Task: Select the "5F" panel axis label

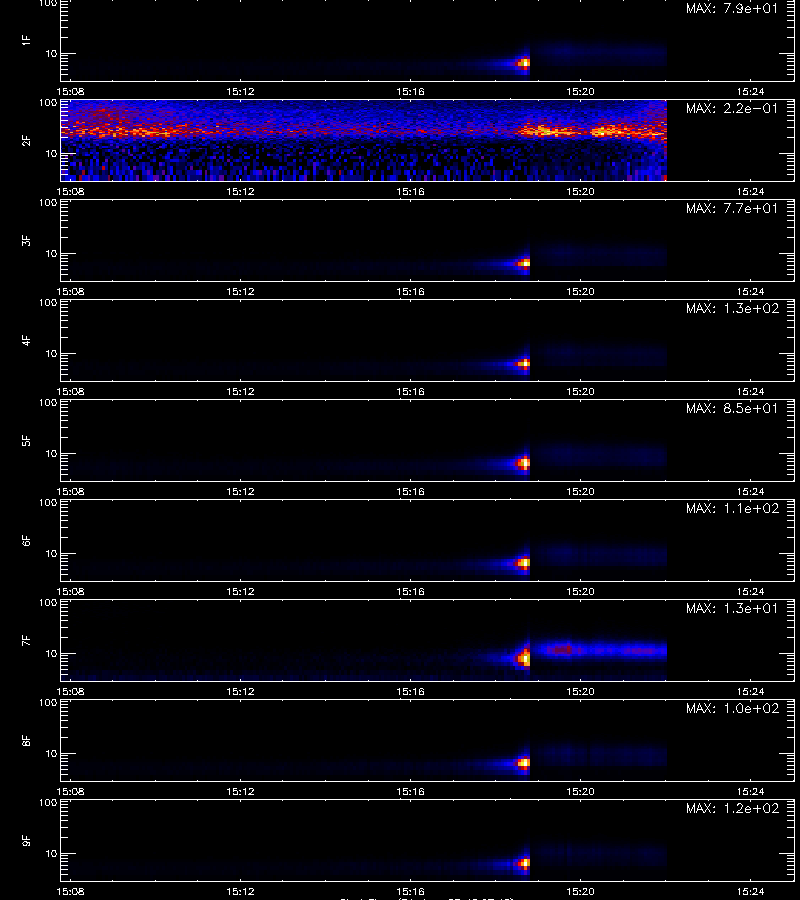Action: 26,441
